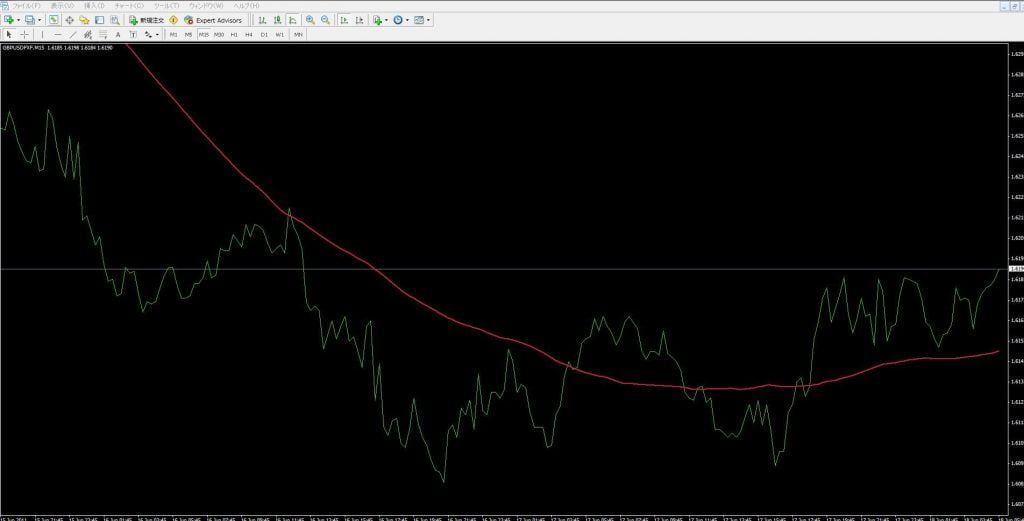Open the new chart dropdown arrow
This screenshot has width=1024, height=521.
pos(18,20)
